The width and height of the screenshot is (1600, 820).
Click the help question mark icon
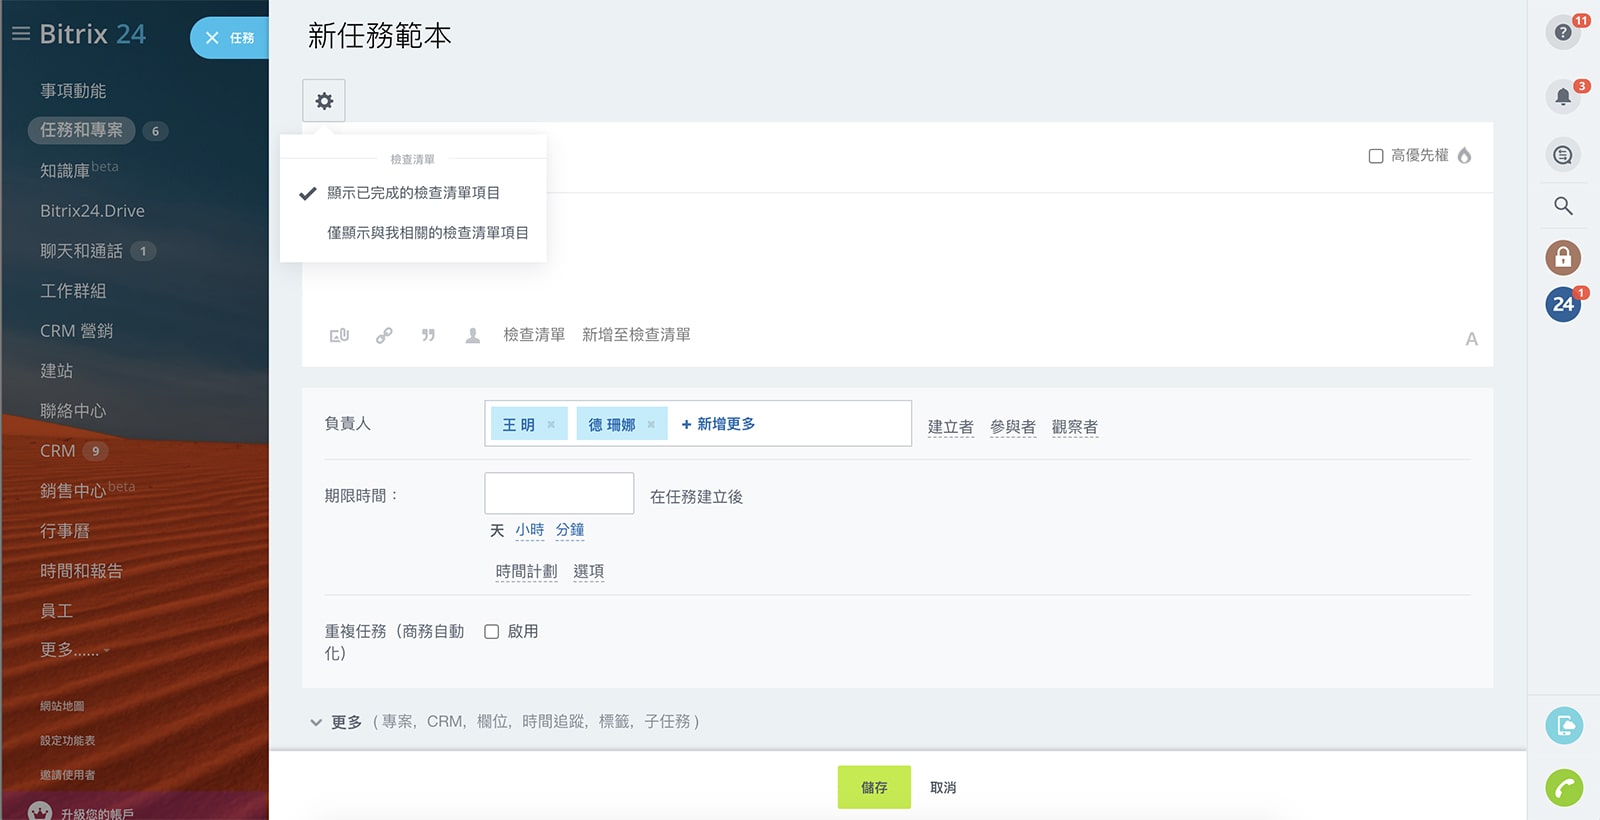(1563, 32)
